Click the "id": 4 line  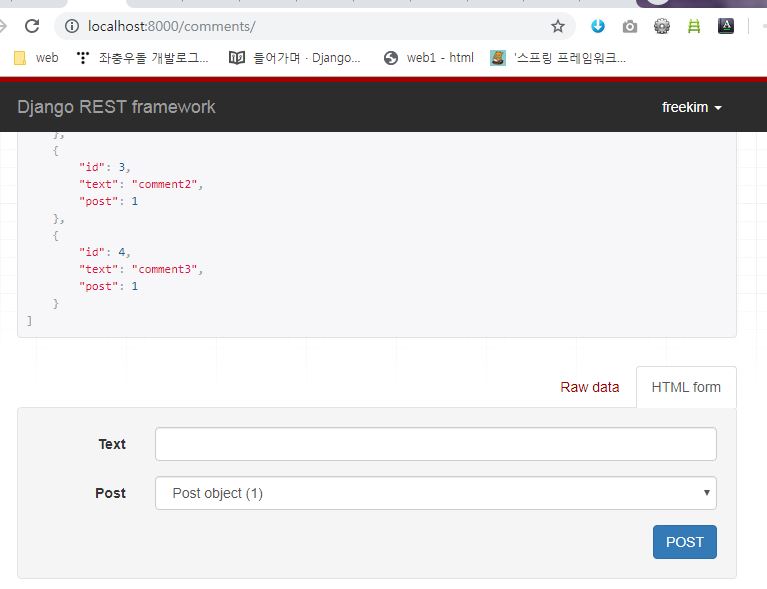pos(104,252)
